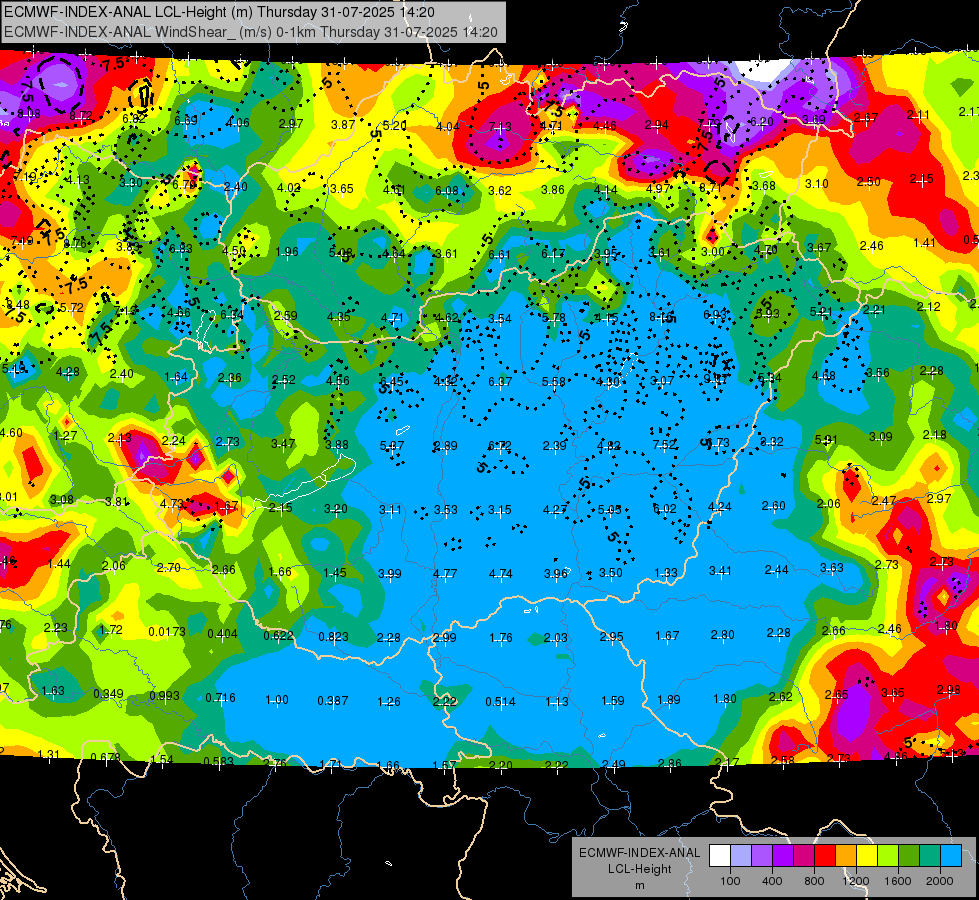Click the WindShear 0-1km header line
979x900 pixels.
point(251,32)
